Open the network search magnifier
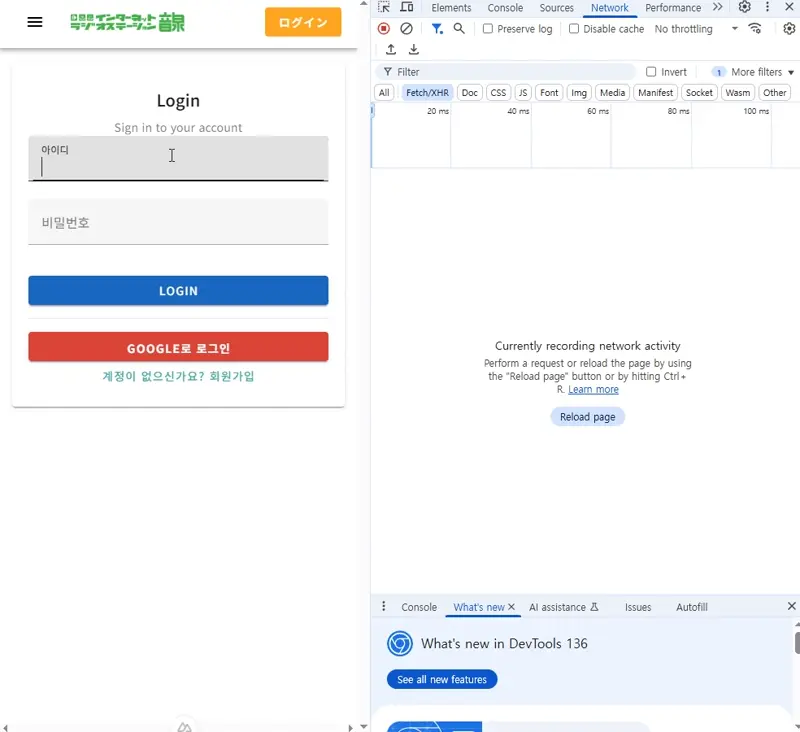800x732 pixels. 459,29
